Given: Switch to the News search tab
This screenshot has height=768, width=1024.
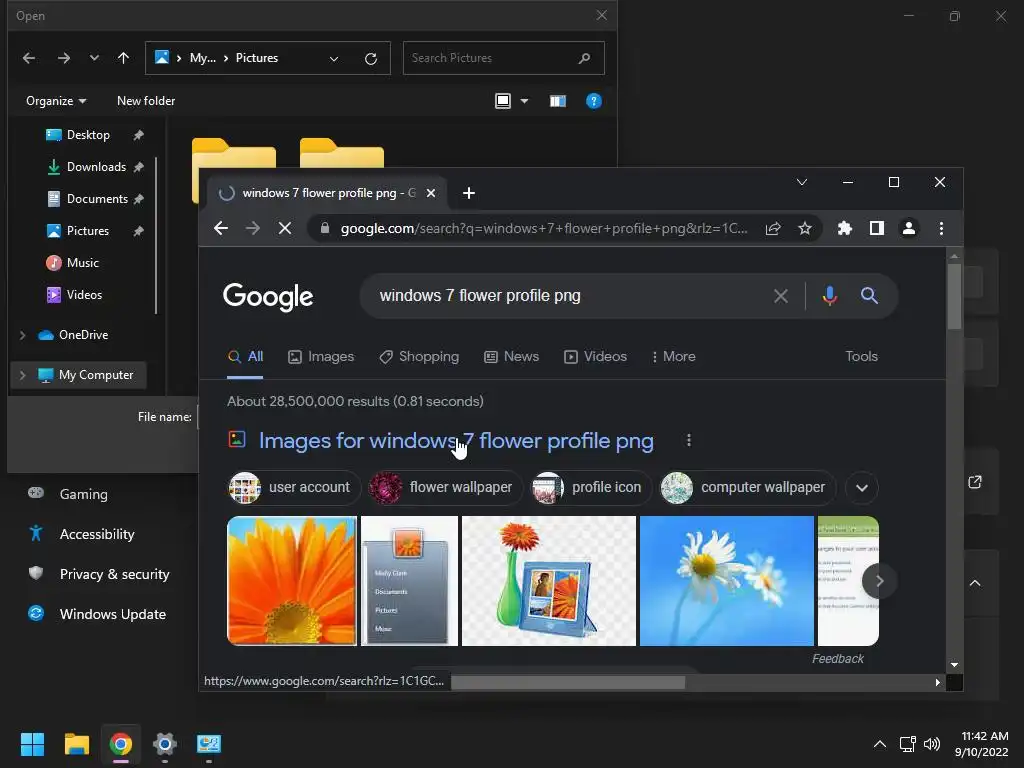Looking at the screenshot, I should 511,357.
